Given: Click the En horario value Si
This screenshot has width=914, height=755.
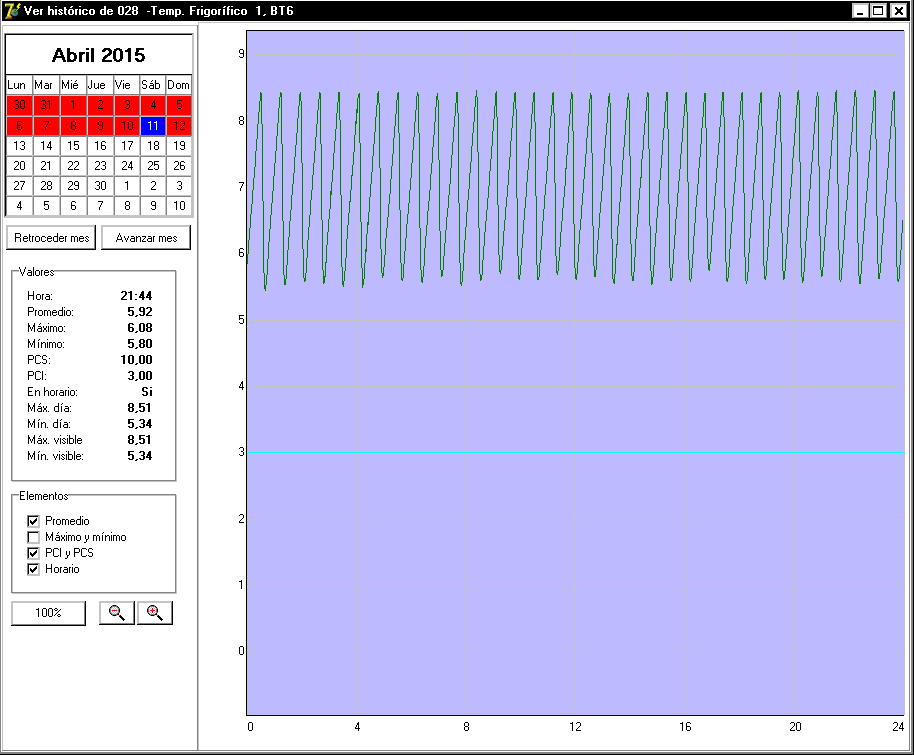Looking at the screenshot, I should pos(147,392).
